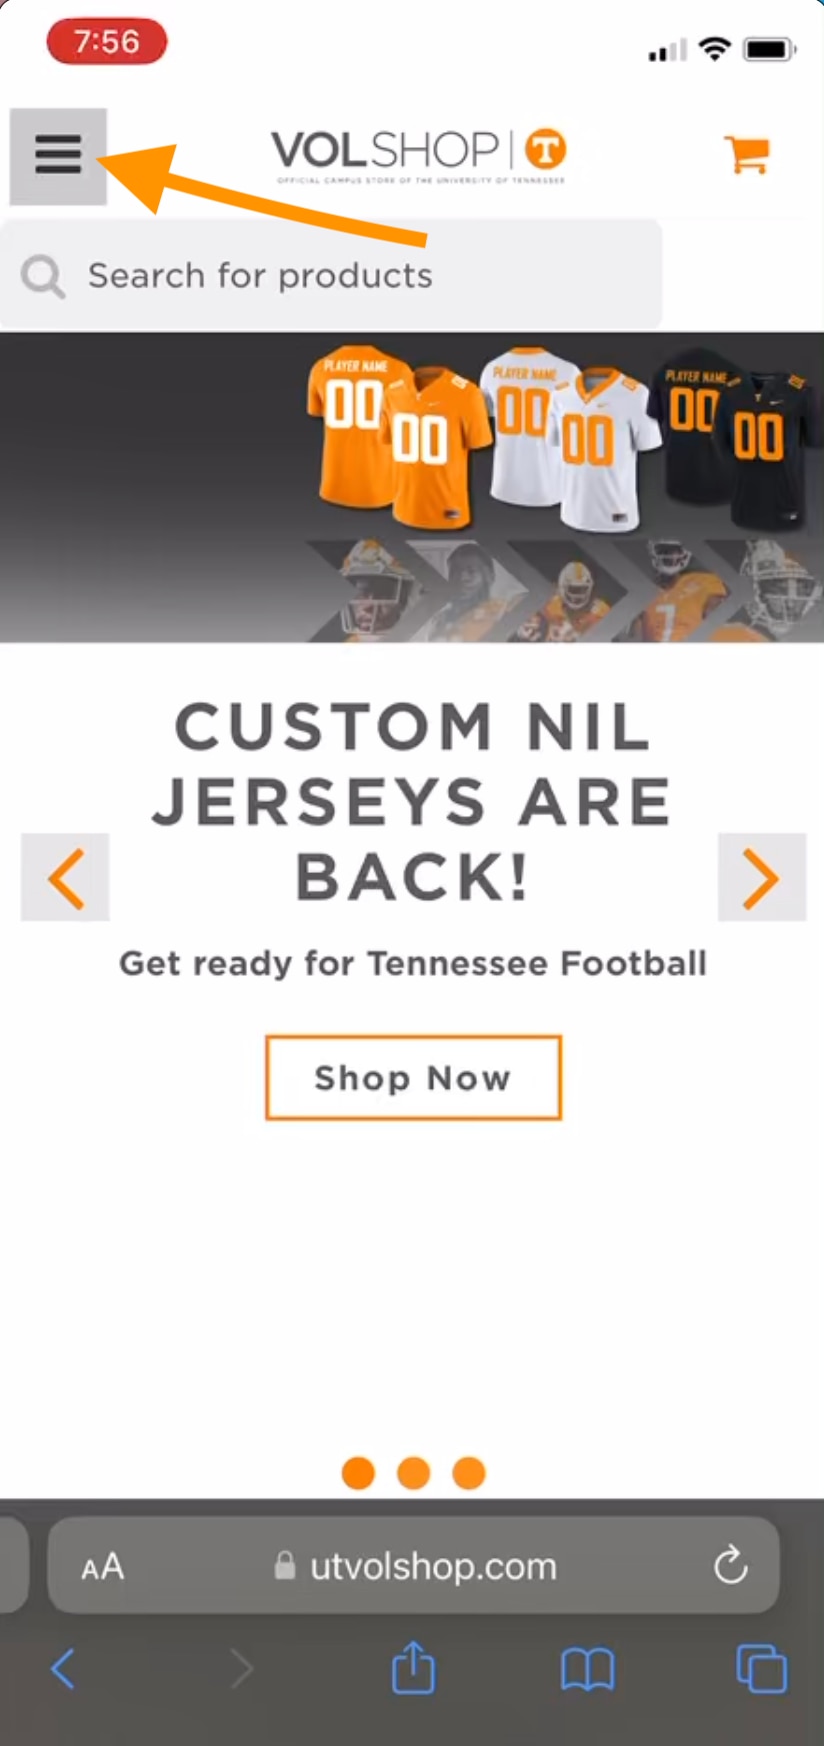The height and width of the screenshot is (1746, 824).
Task: Open the AA reader settings menu
Action: click(102, 1566)
